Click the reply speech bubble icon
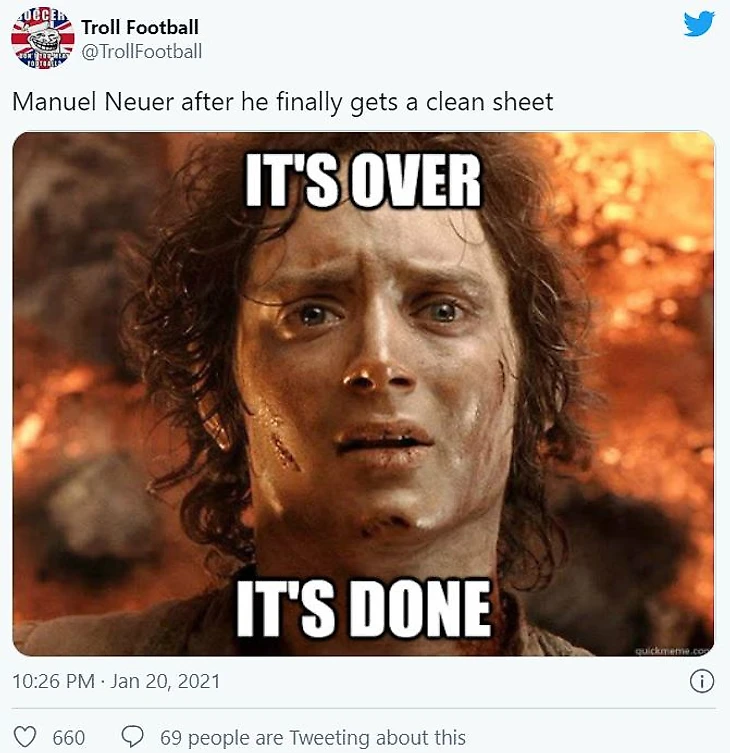This screenshot has height=753, width=730. point(133,738)
